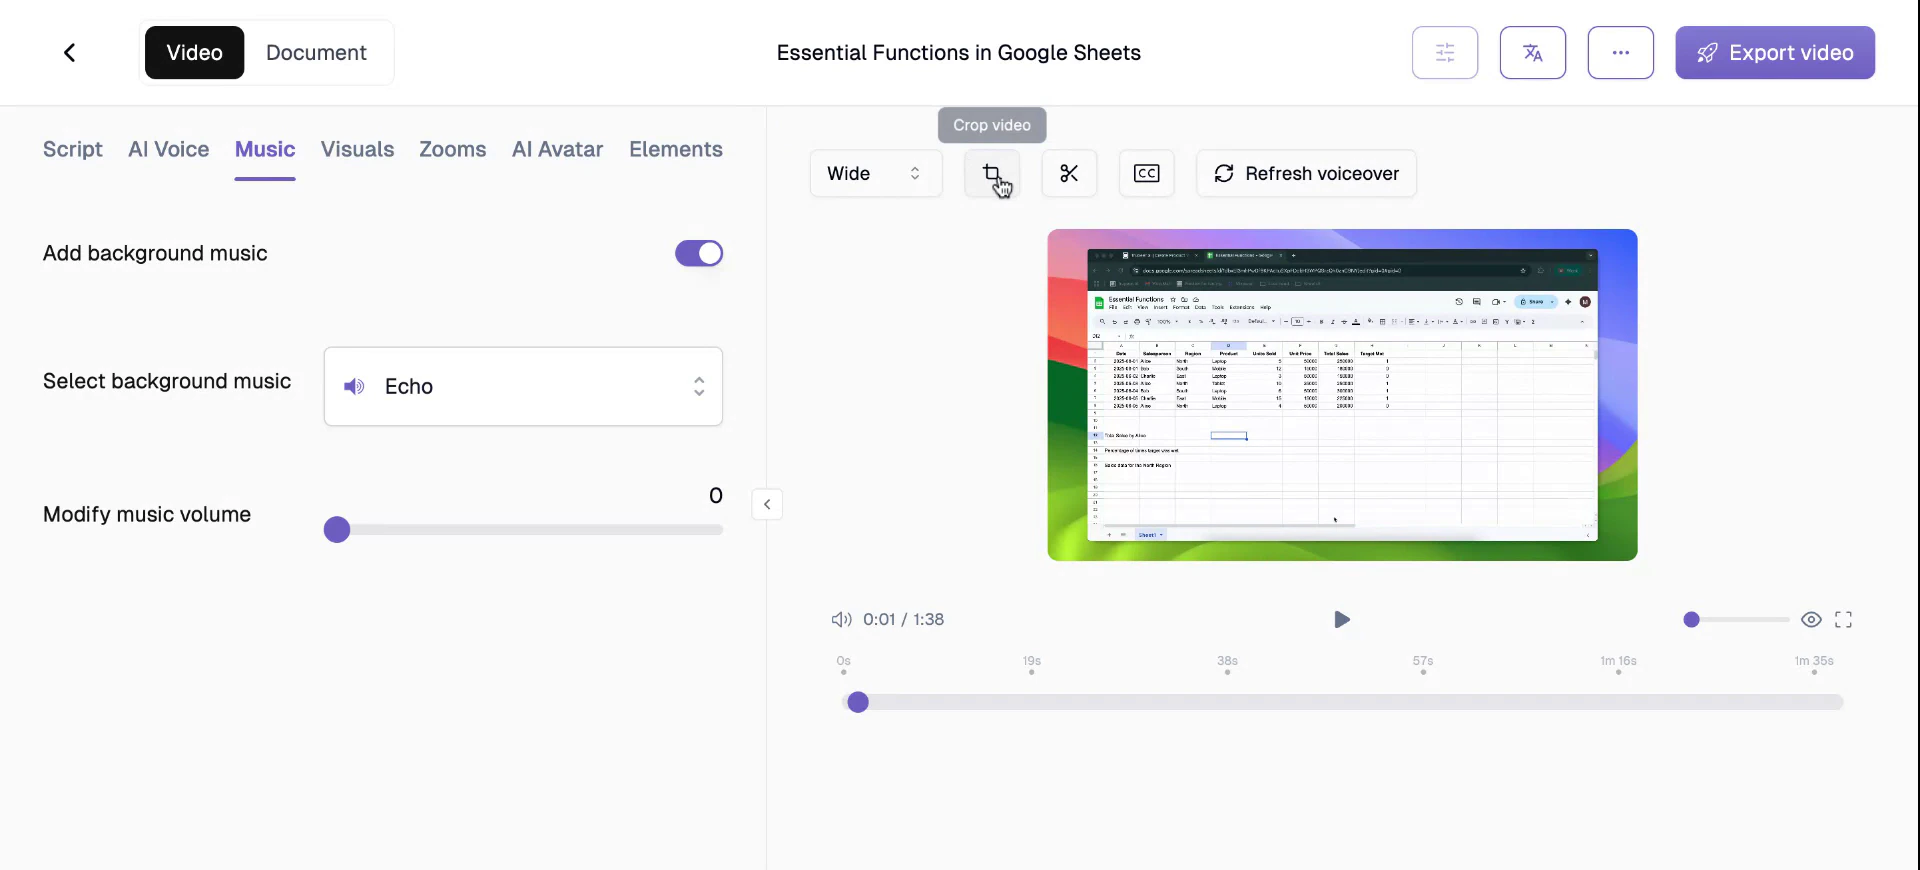1920x870 pixels.
Task: Click the video preview thumbnail
Action: pos(1342,395)
